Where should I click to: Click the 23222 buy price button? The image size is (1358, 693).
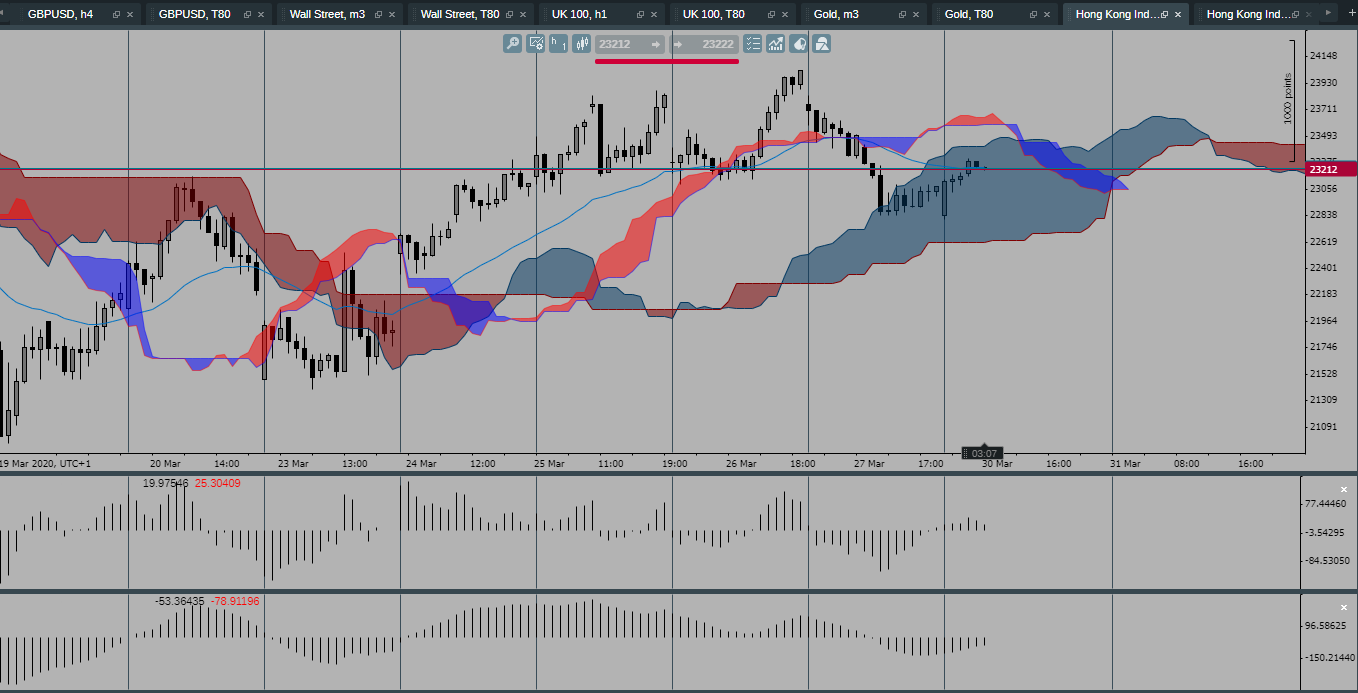pyautogui.click(x=704, y=44)
